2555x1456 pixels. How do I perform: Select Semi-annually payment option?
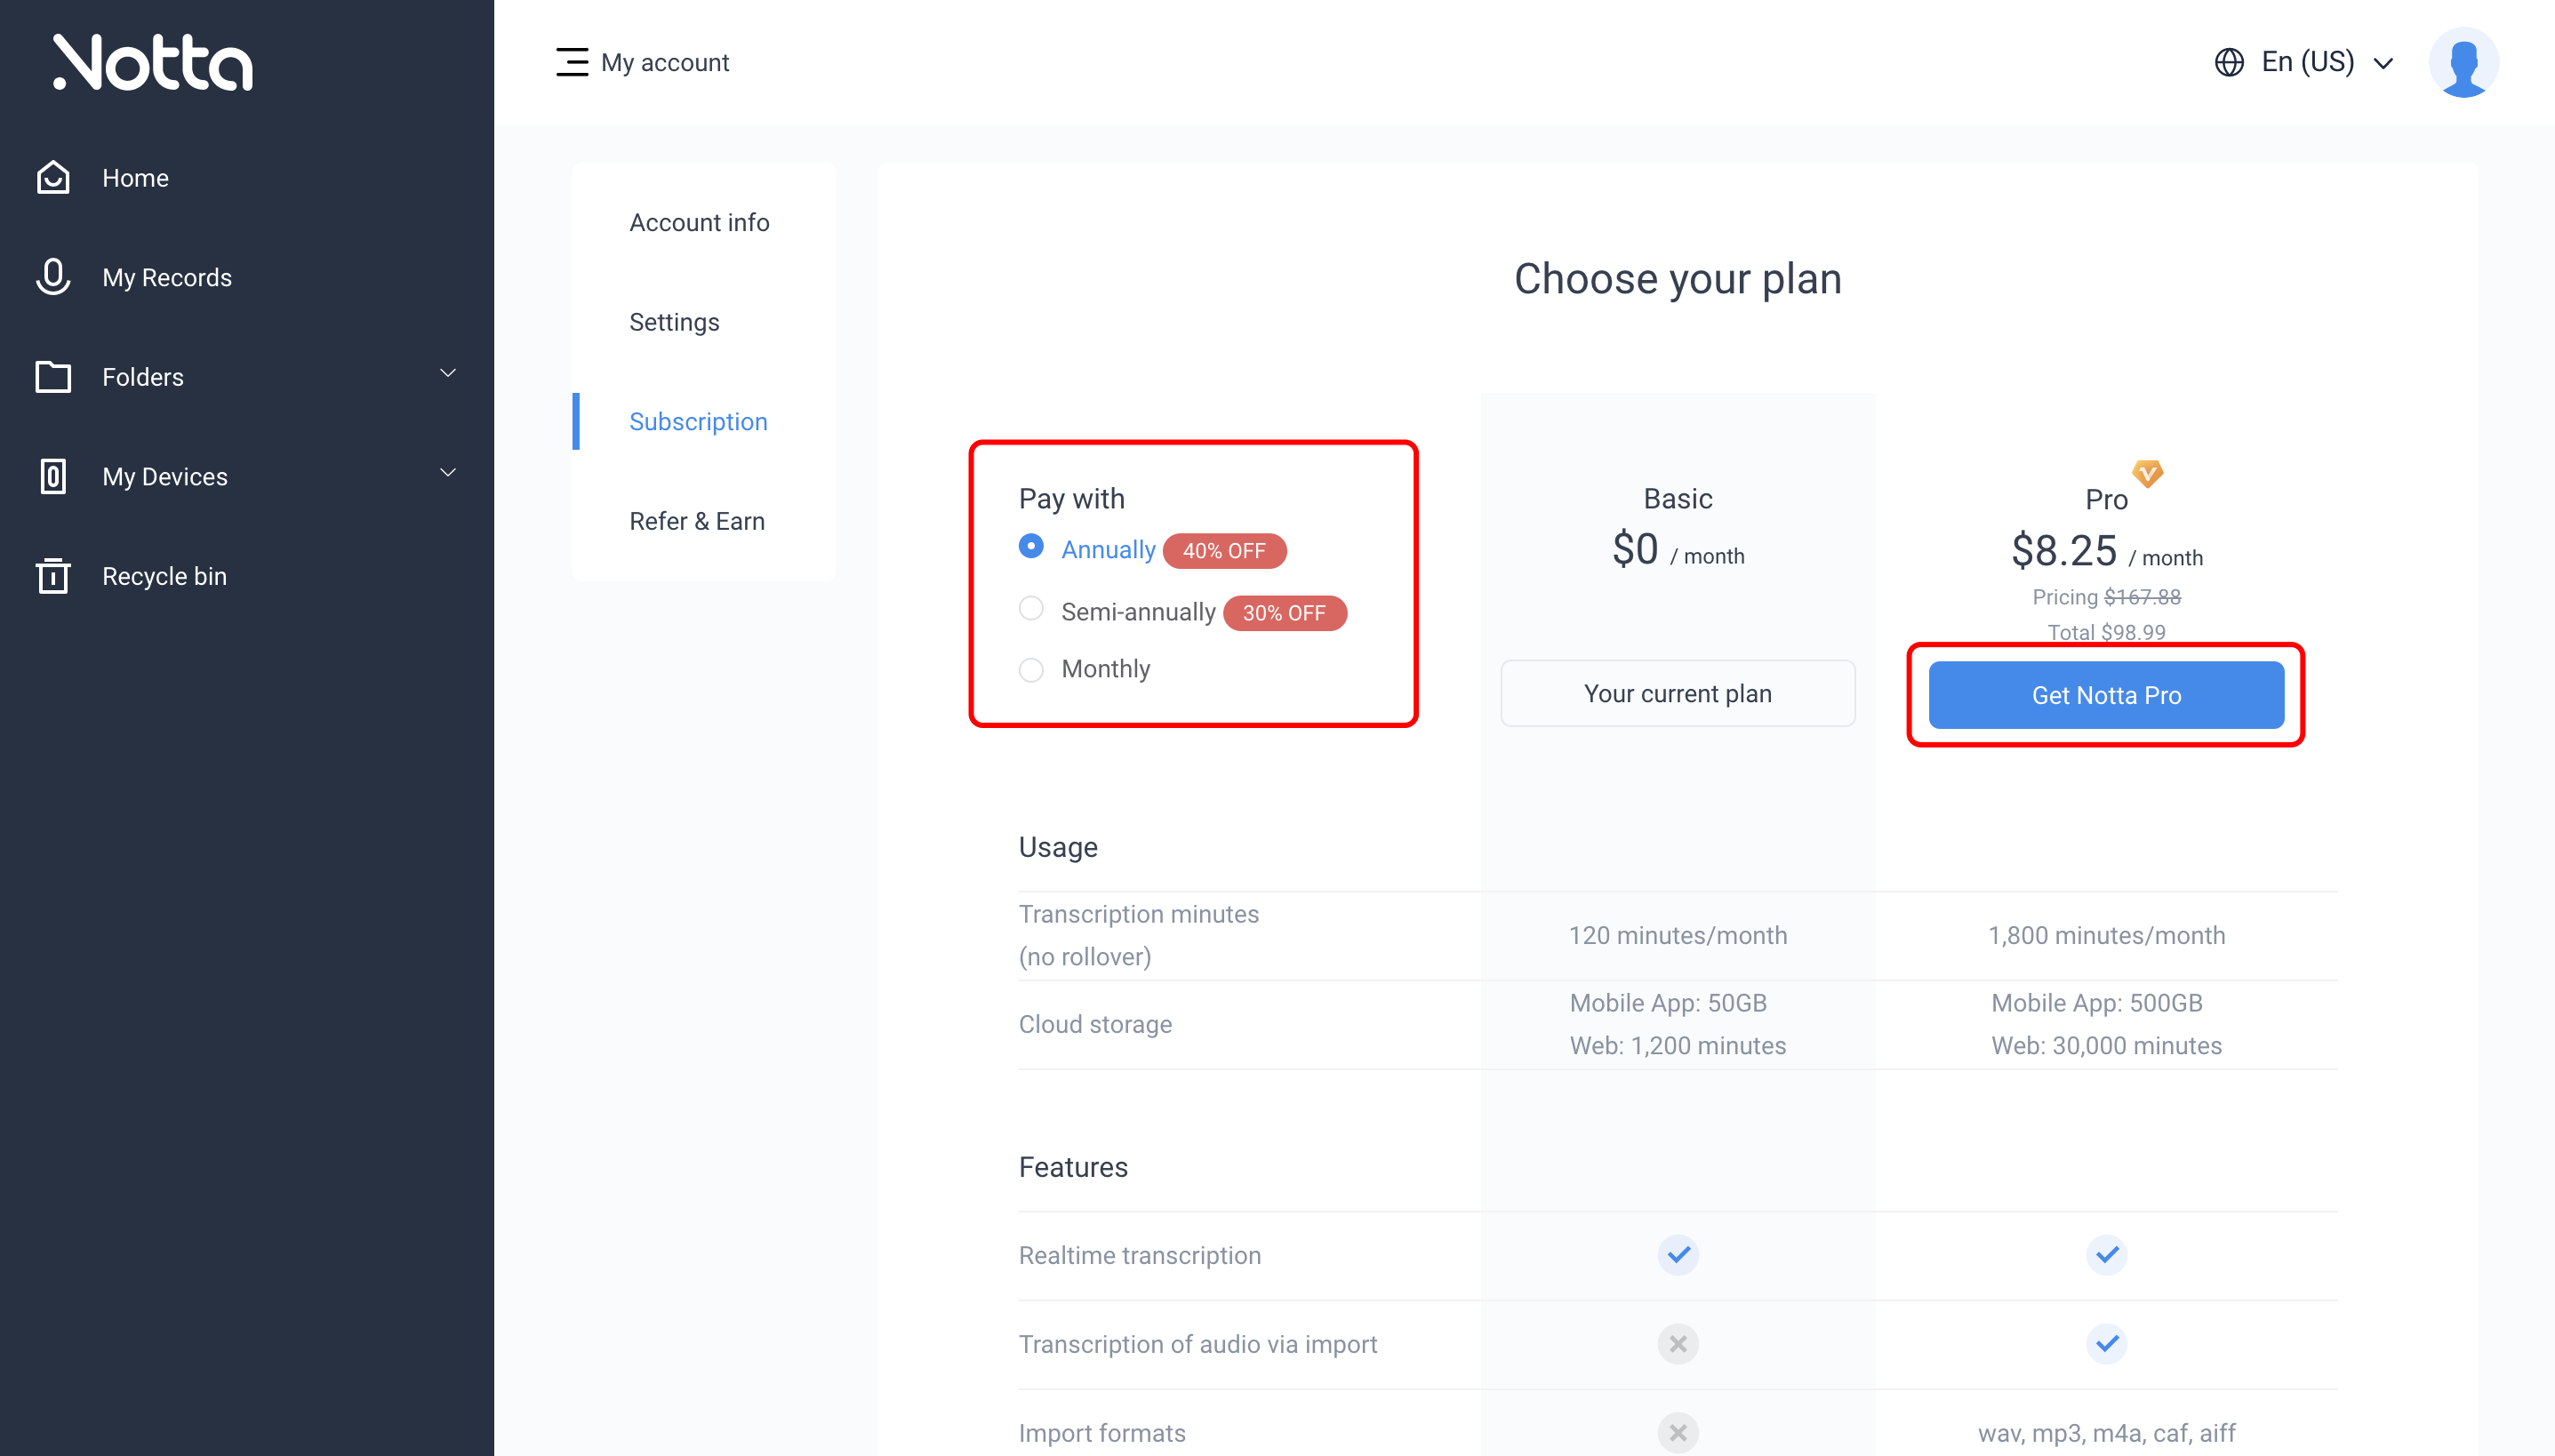tap(1031, 608)
